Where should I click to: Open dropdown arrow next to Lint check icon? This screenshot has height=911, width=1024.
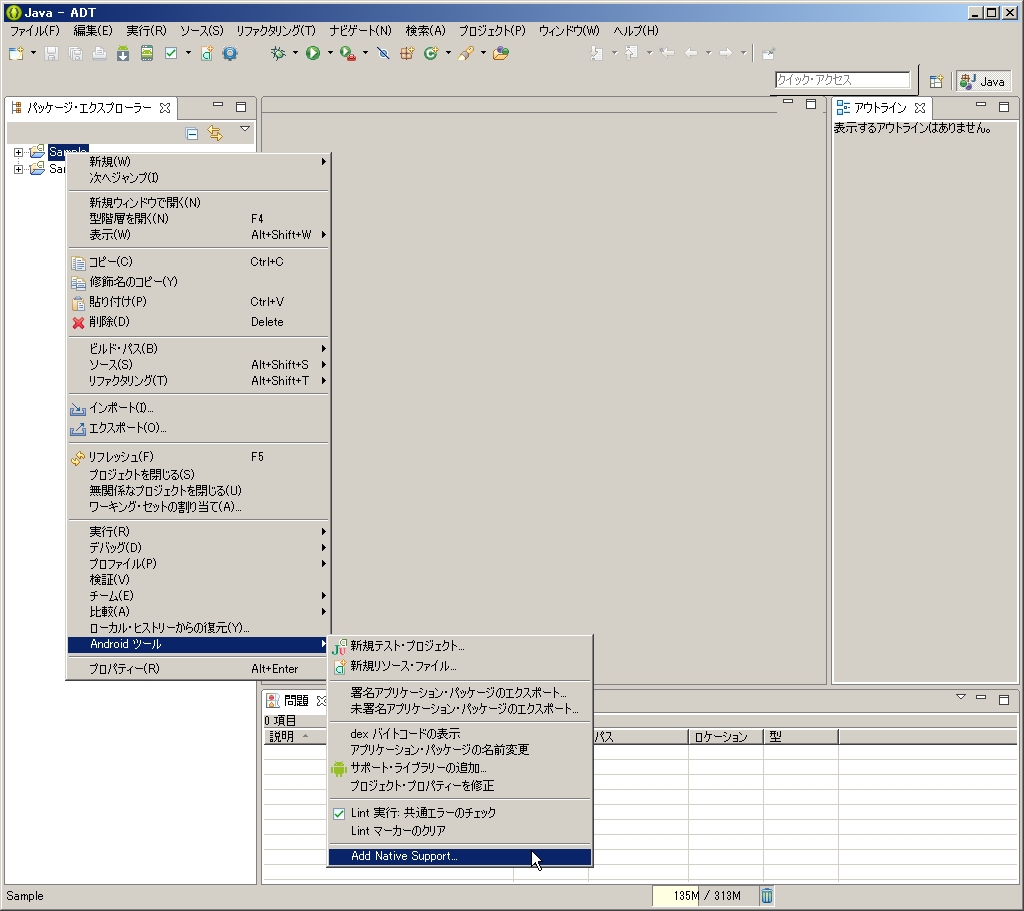point(188,53)
